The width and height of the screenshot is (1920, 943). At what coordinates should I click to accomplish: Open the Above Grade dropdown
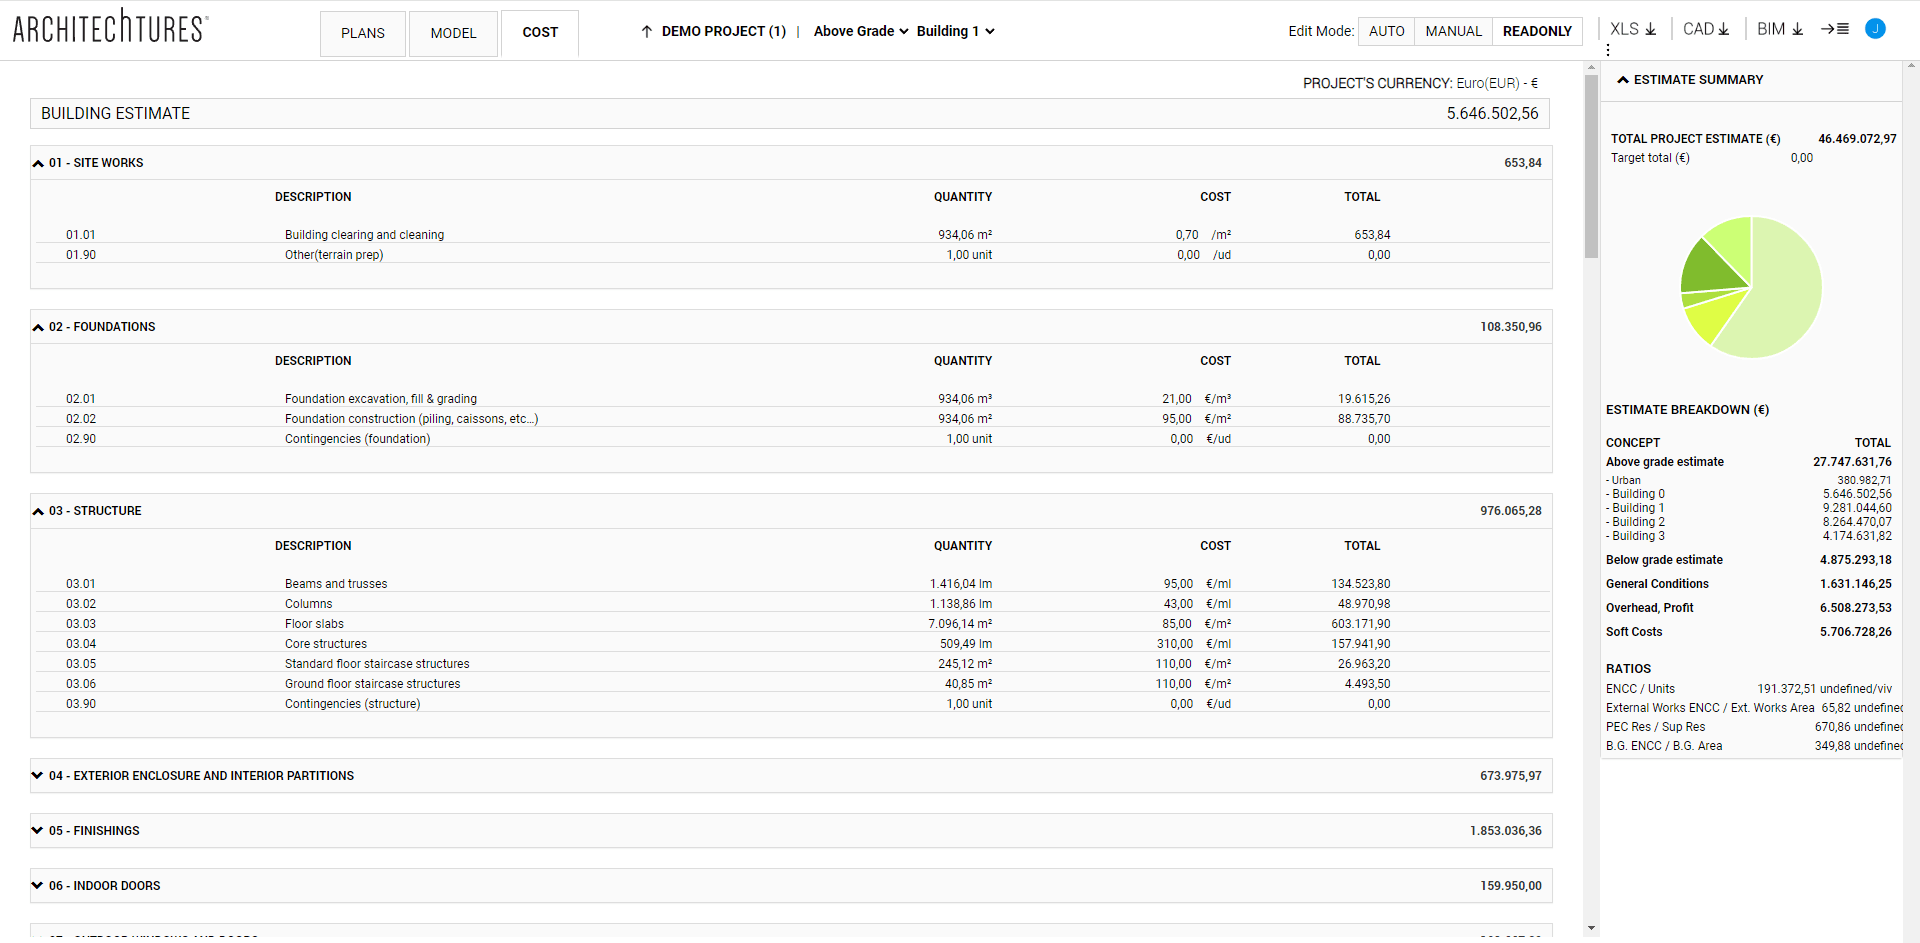860,32
